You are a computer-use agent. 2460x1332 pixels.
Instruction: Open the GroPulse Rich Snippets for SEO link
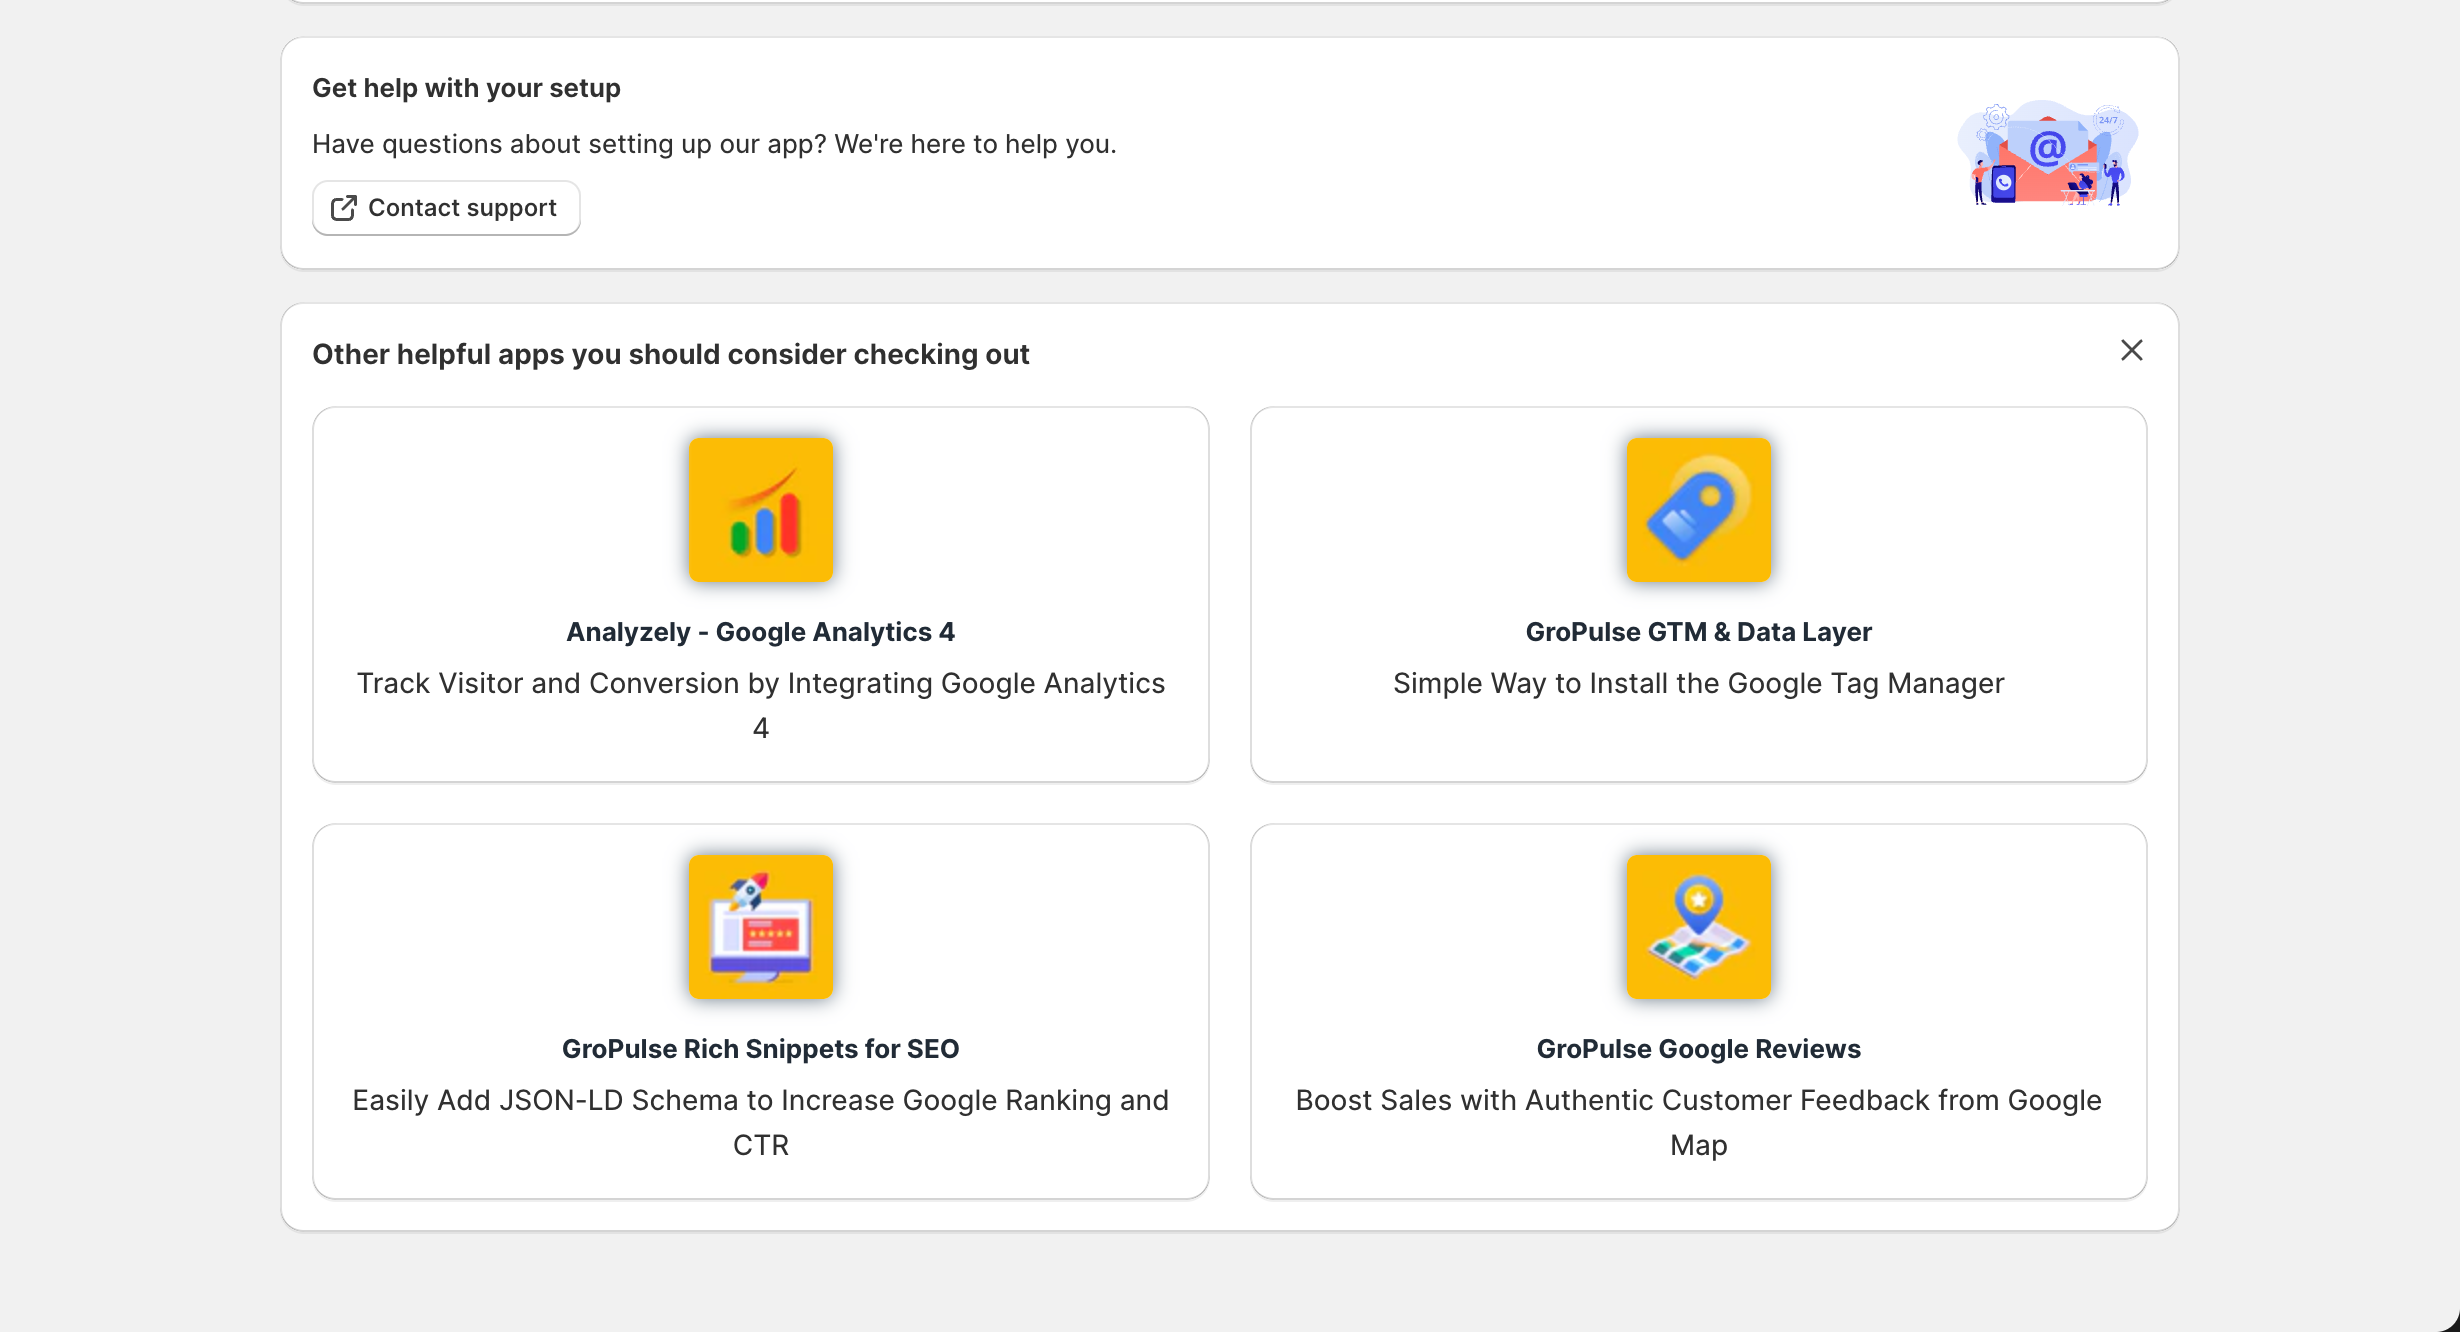[x=760, y=1048]
